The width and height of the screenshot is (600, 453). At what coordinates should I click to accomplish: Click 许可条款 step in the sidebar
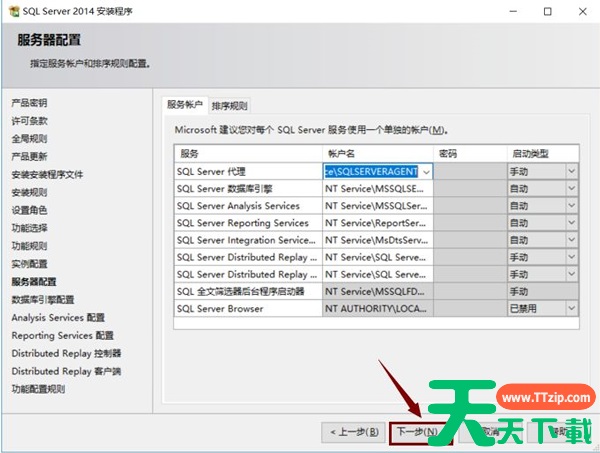29,121
